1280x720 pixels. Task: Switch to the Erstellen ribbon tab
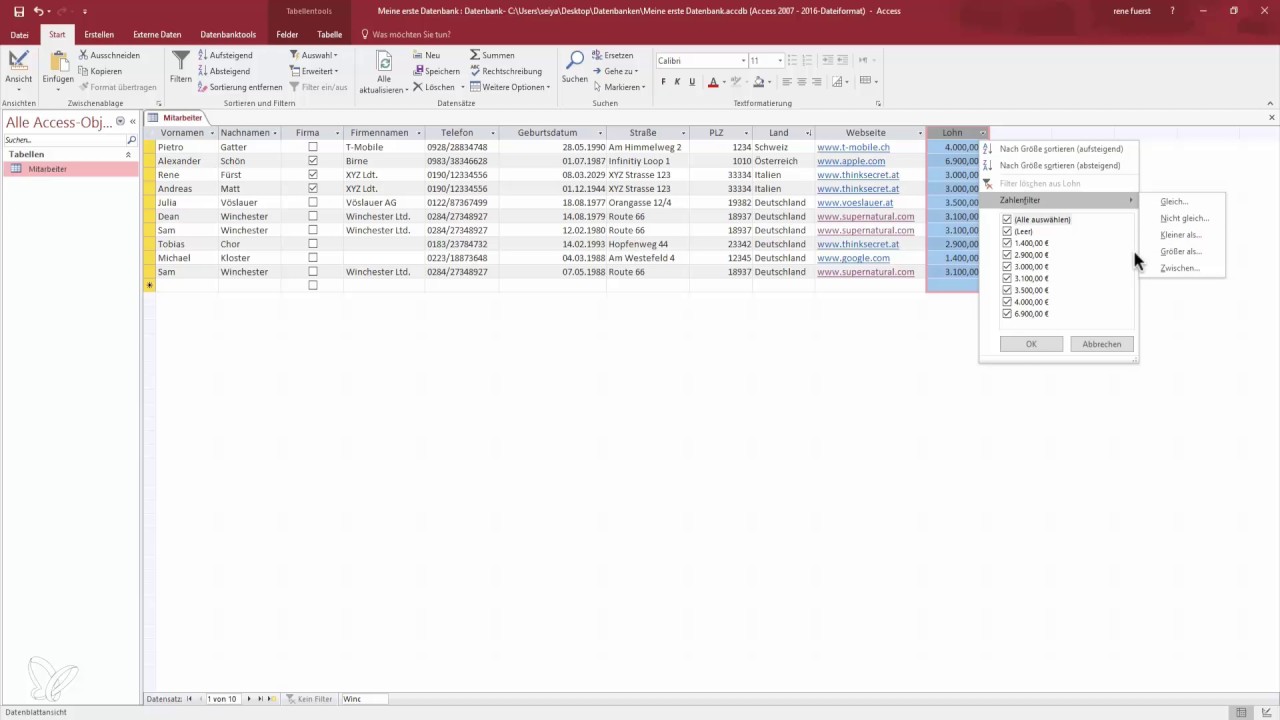tap(99, 34)
